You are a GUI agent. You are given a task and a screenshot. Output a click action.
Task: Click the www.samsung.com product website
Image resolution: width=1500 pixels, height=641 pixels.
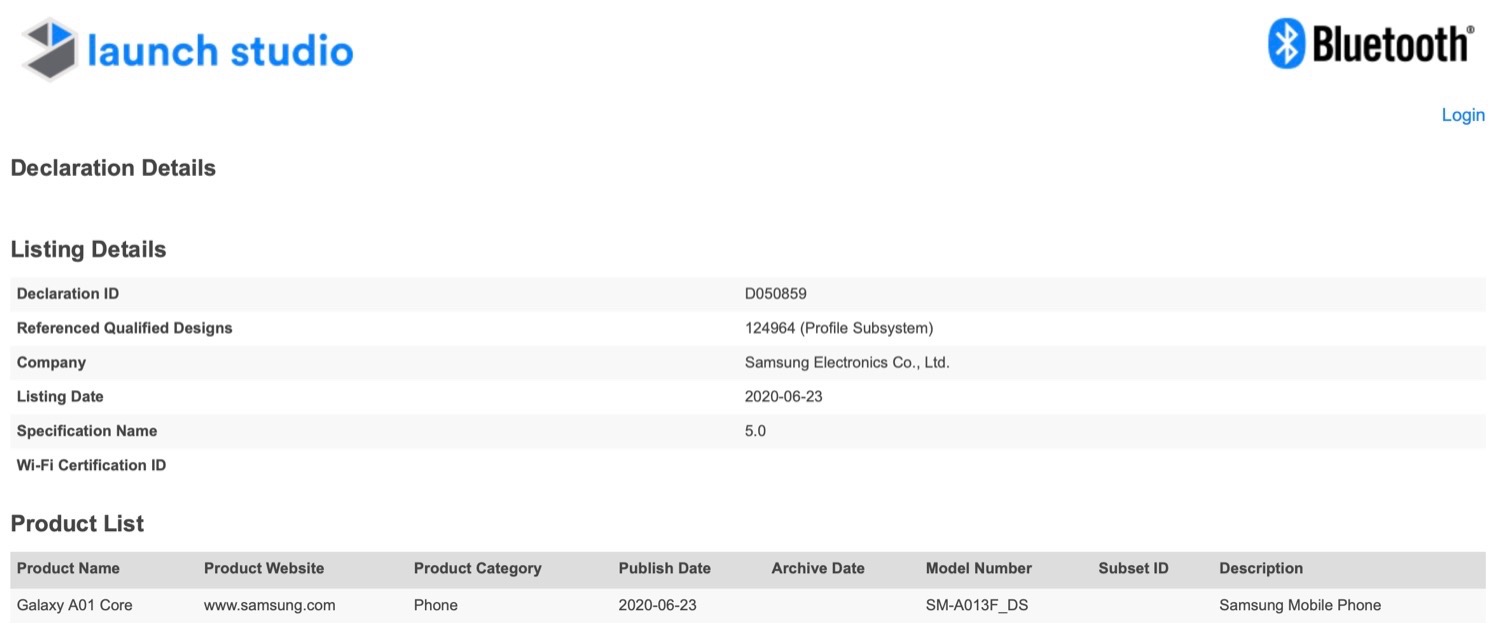coord(269,605)
